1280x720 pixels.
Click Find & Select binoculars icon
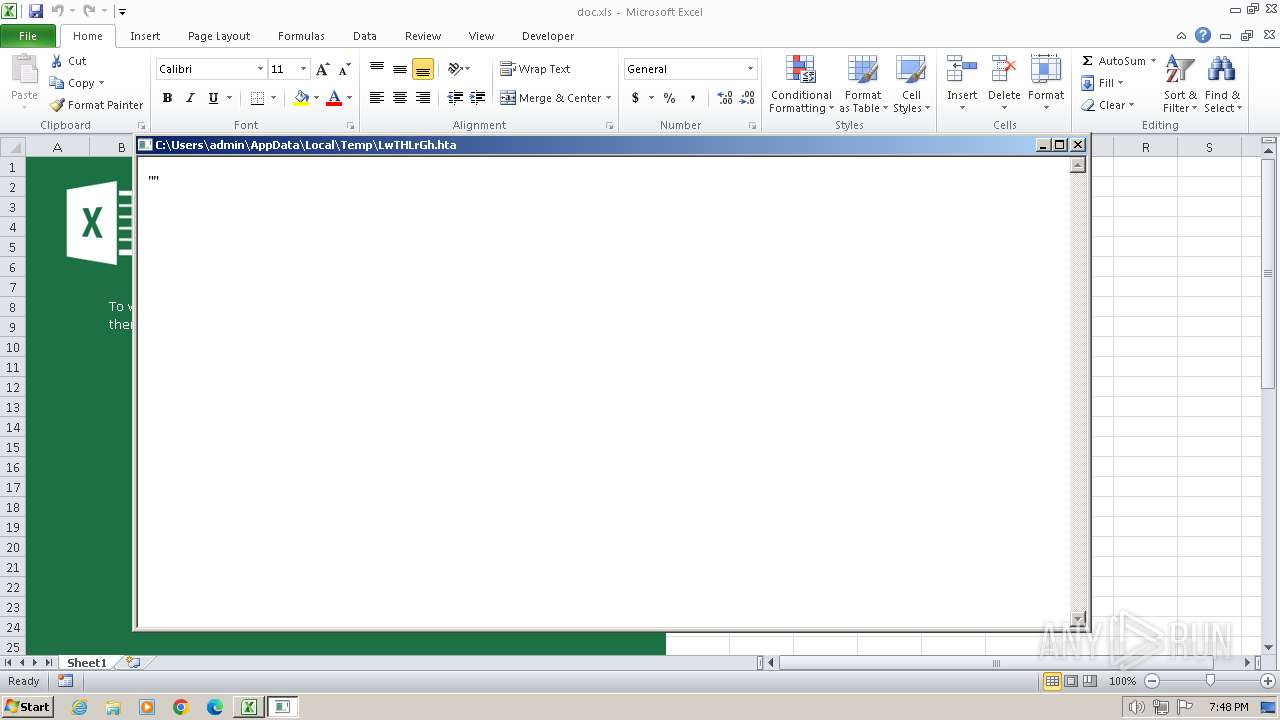pyautogui.click(x=1221, y=70)
